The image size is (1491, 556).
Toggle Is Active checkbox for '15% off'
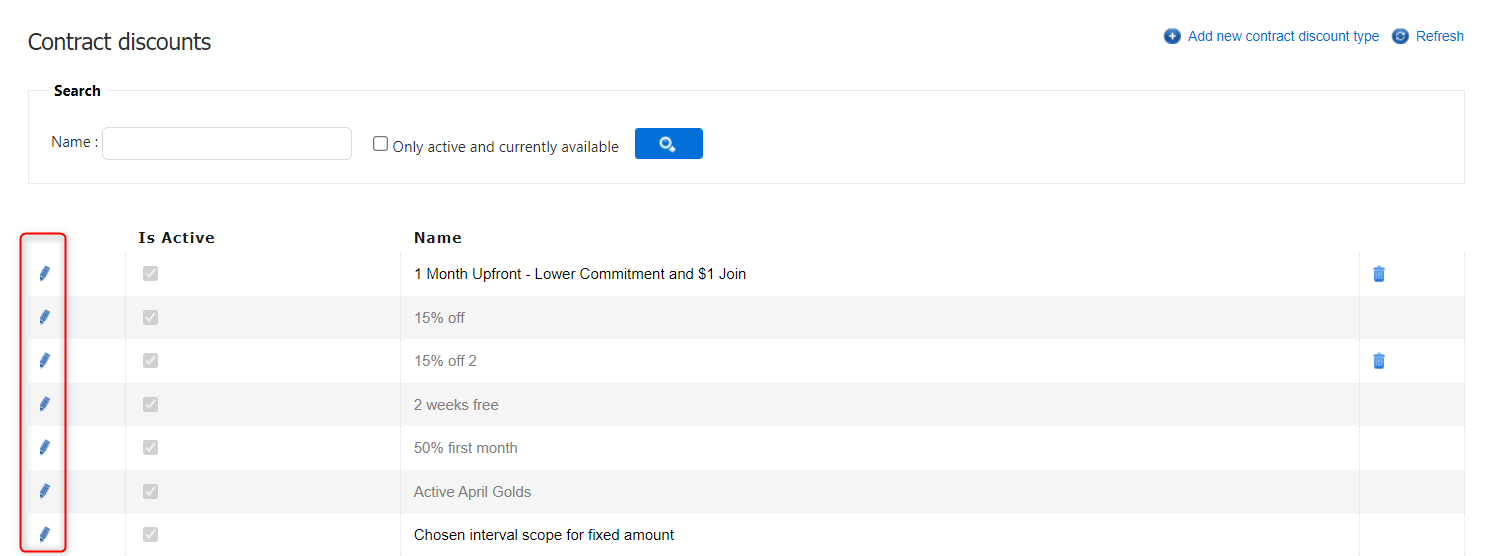pyautogui.click(x=150, y=317)
